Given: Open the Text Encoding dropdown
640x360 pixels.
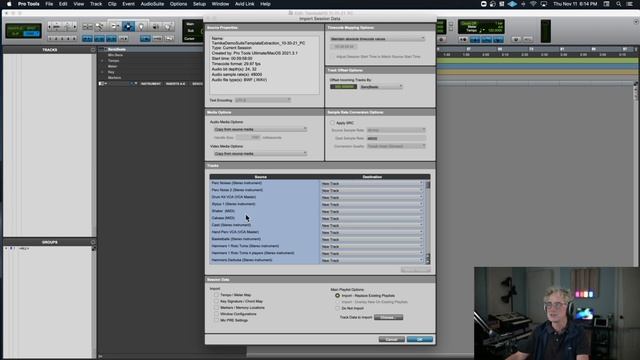Looking at the screenshot, I should click(262, 100).
